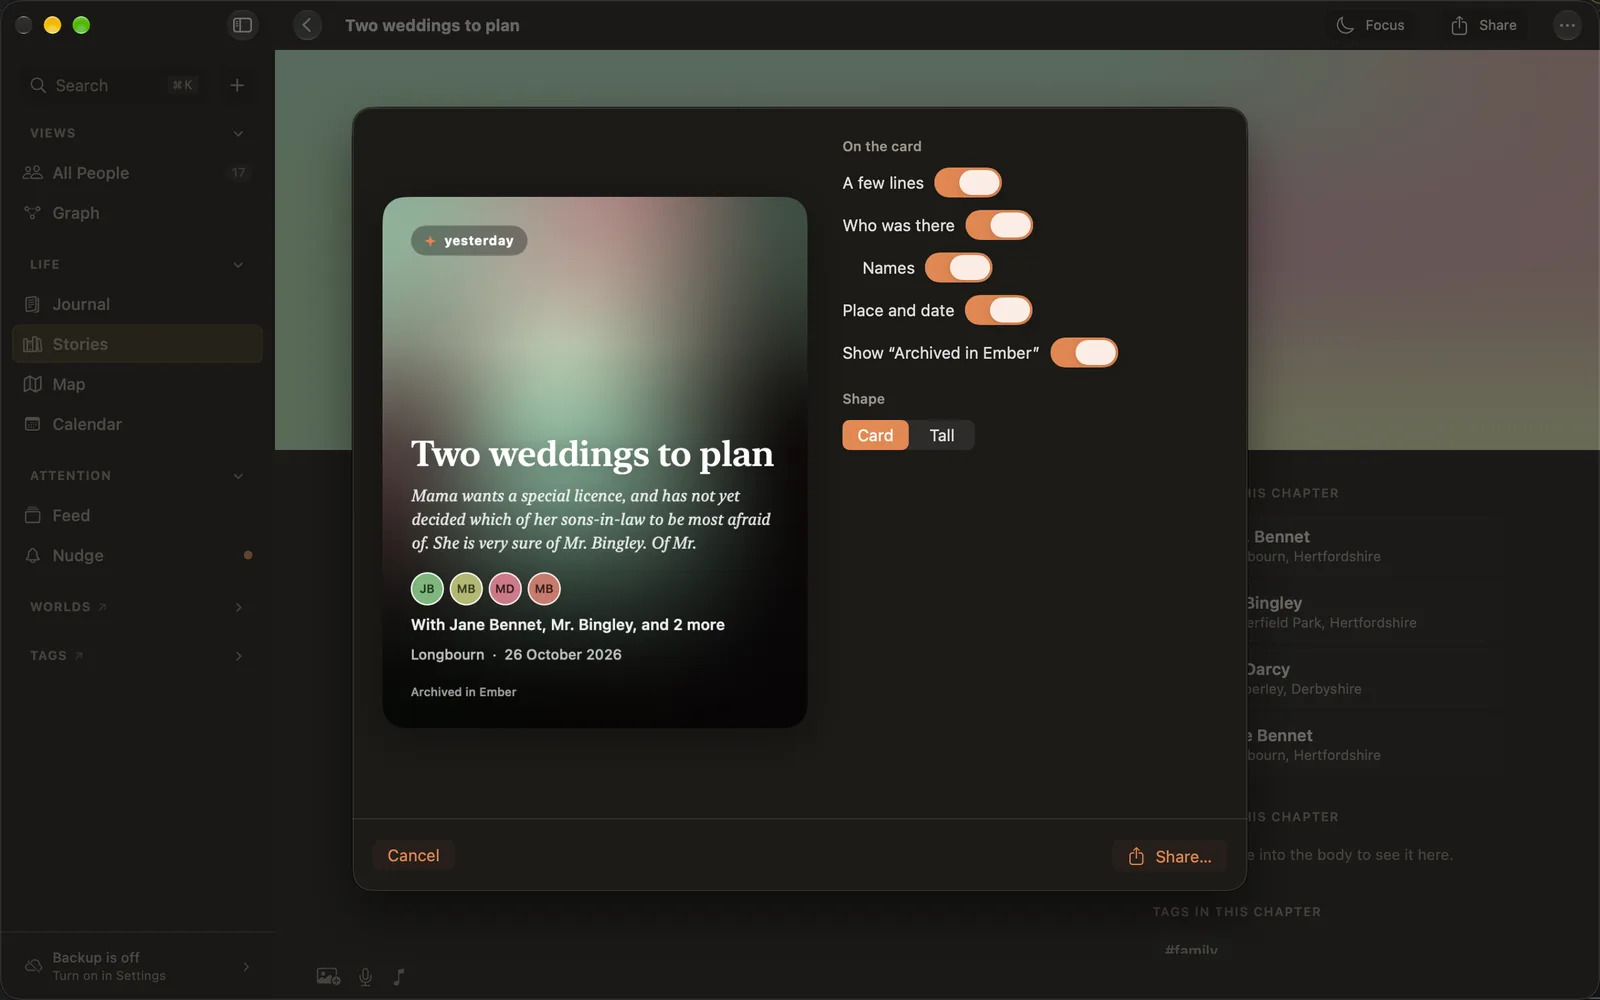Click the Journal icon
The image size is (1600, 1000).
coord(33,304)
